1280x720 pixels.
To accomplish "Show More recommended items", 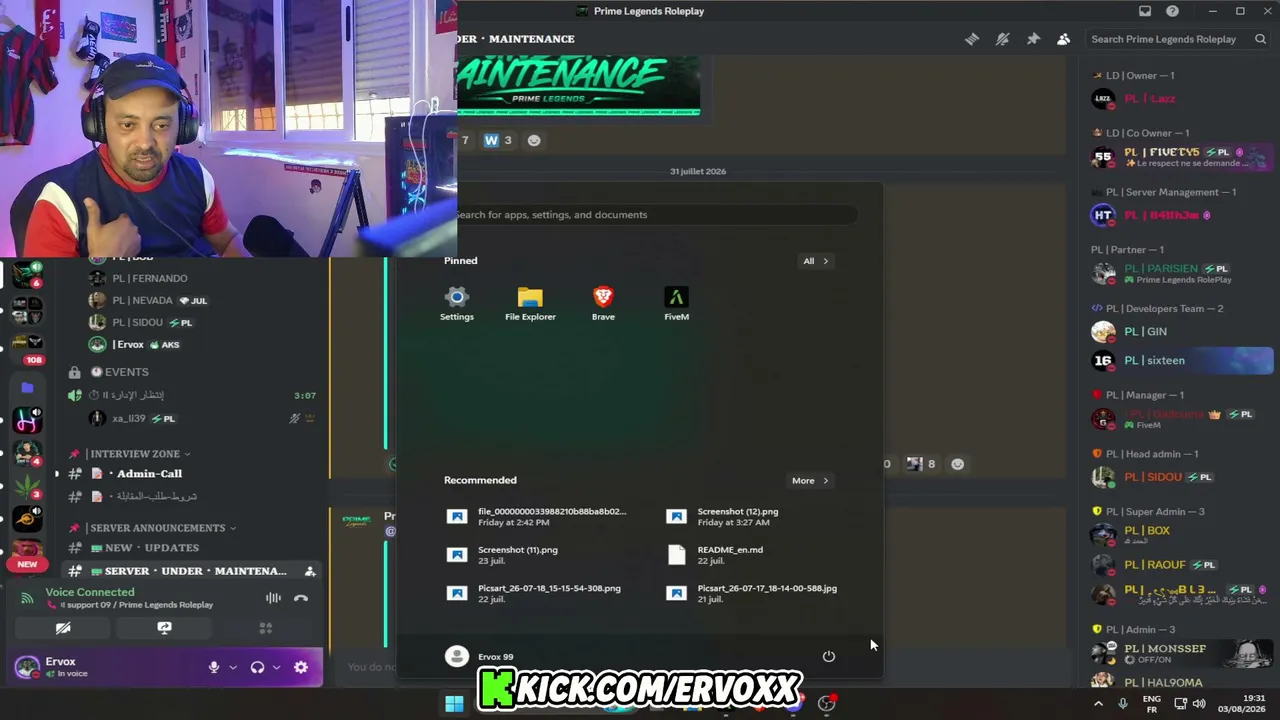I will click(809, 481).
